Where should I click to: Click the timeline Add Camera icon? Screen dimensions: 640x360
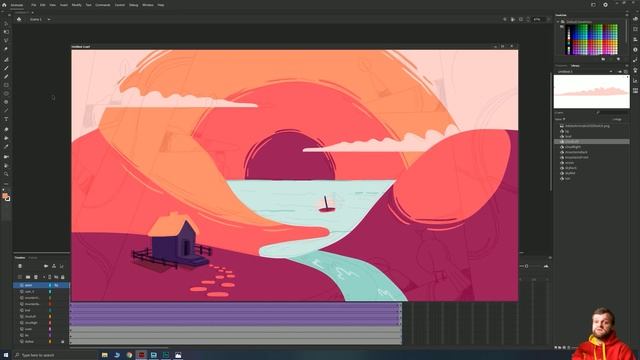46,266
